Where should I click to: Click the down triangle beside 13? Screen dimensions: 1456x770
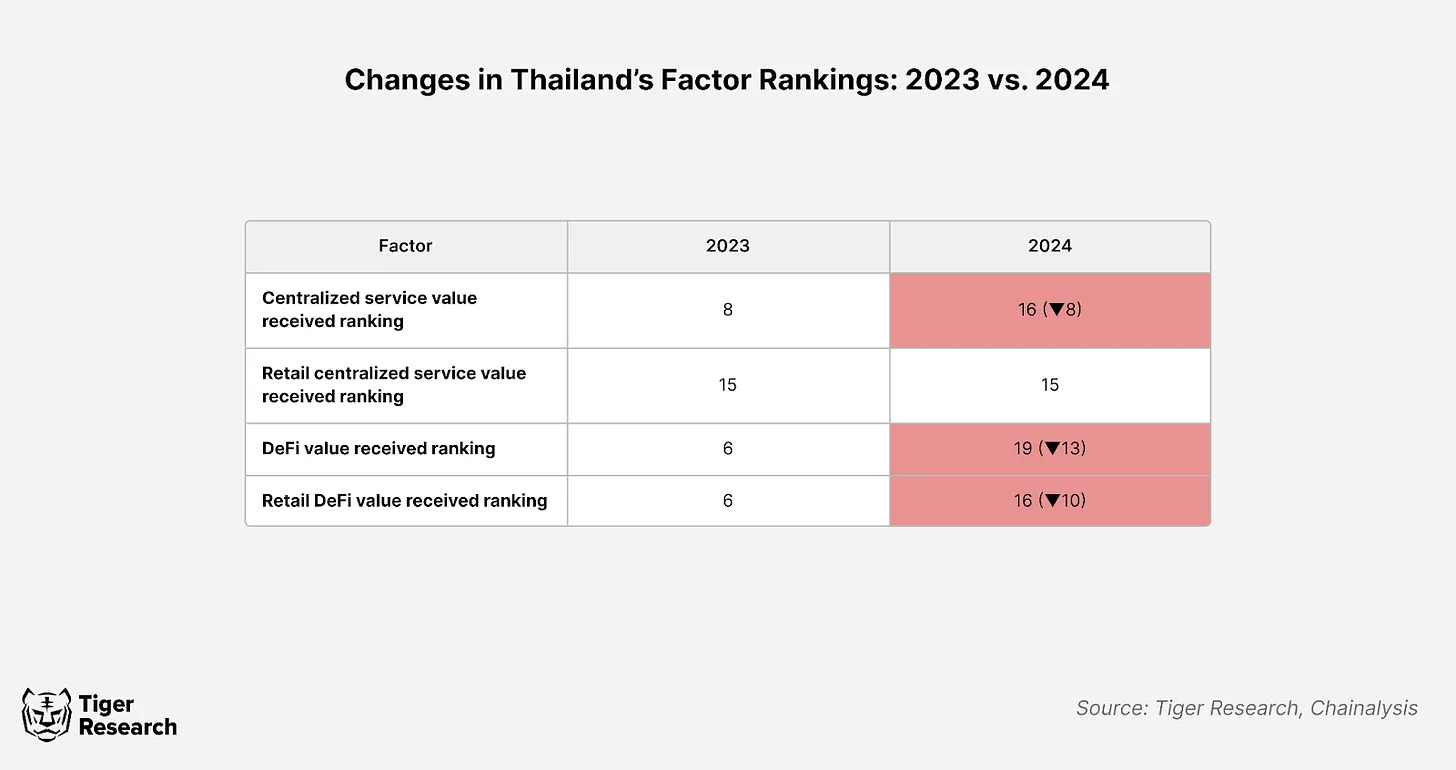(x=1051, y=449)
